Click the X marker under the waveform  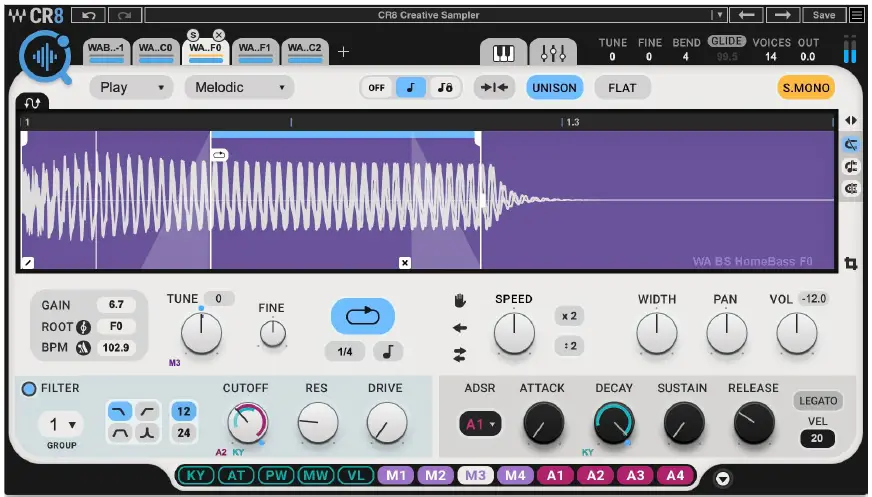(405, 263)
